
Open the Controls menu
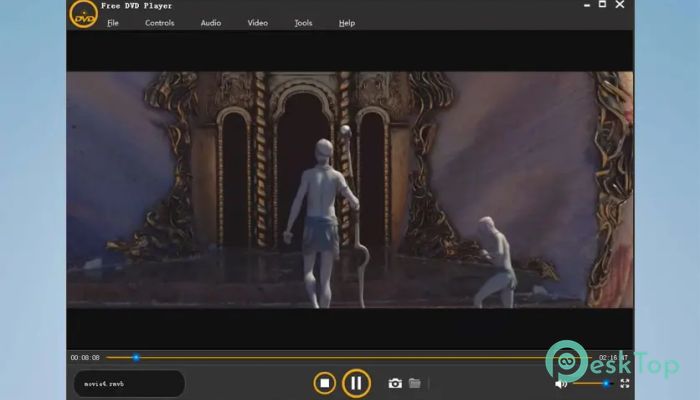click(x=159, y=23)
